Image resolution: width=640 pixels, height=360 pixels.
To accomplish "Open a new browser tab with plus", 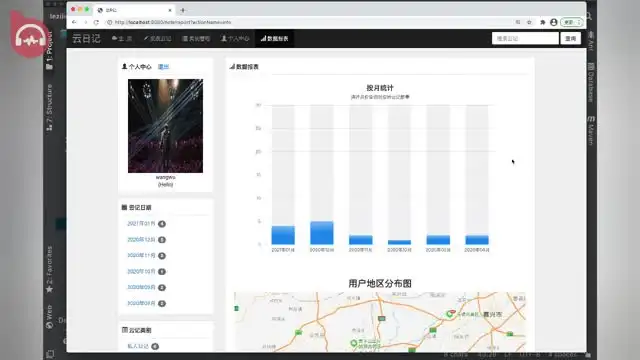I will click(183, 10).
